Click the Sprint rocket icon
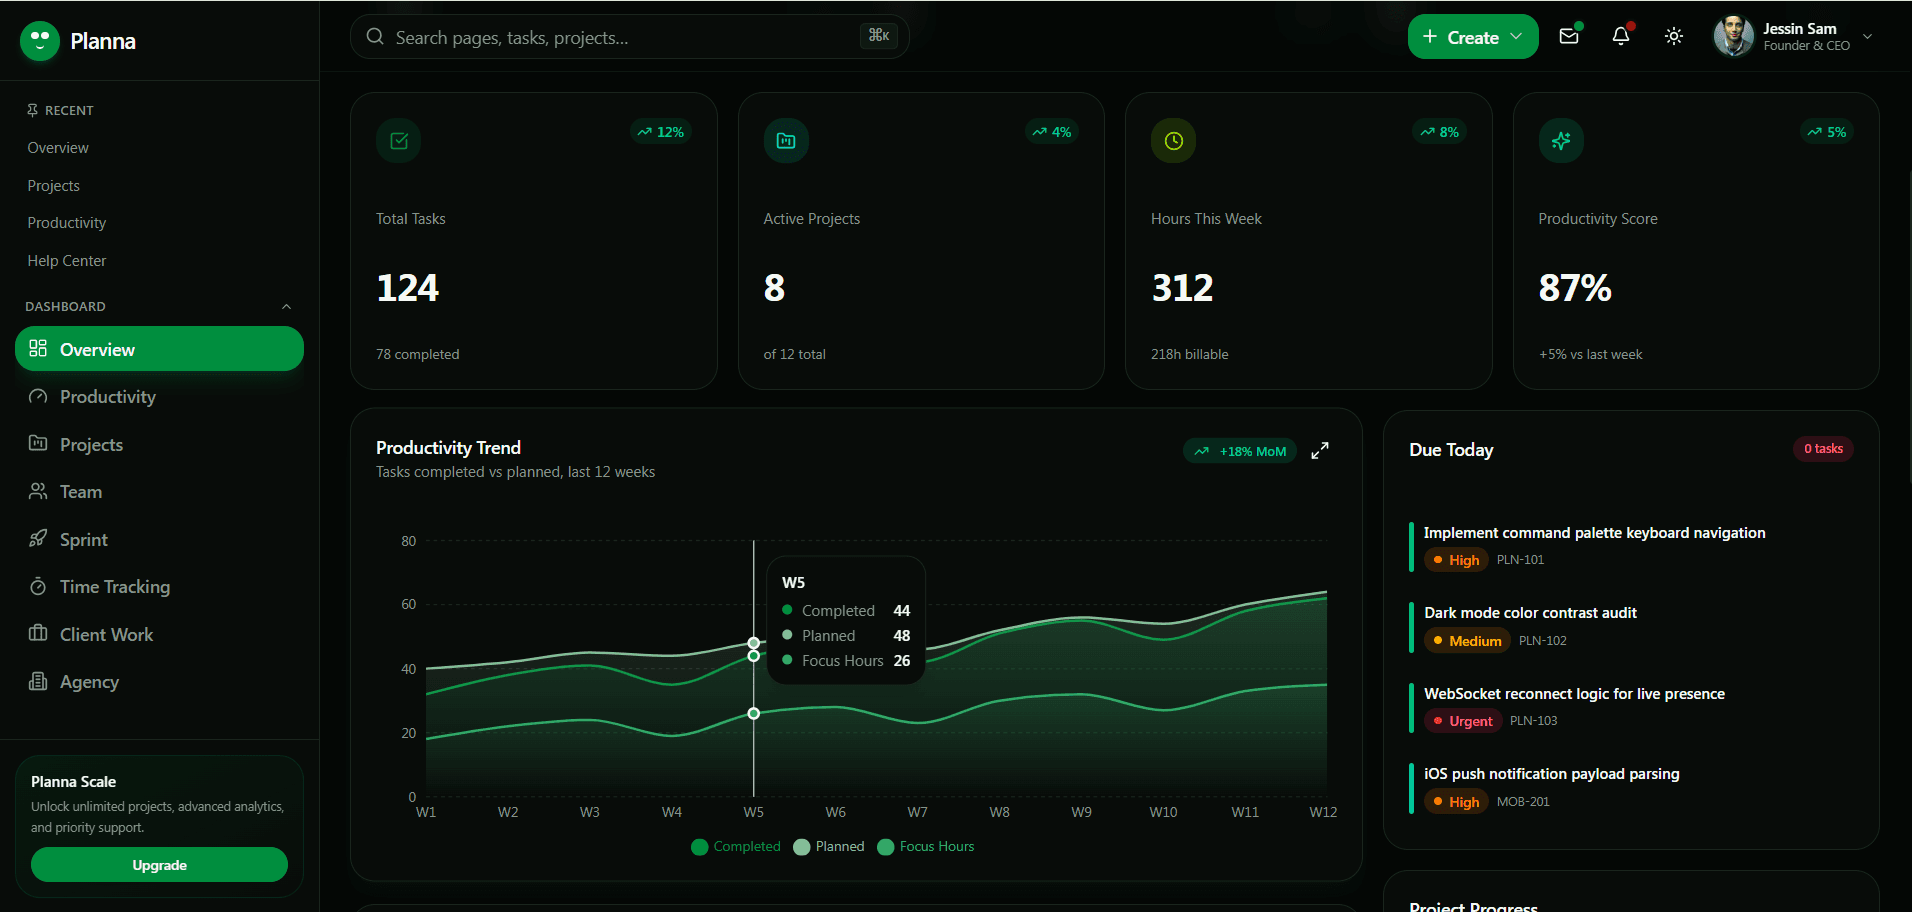Viewport: 1912px width, 912px height. pos(38,539)
